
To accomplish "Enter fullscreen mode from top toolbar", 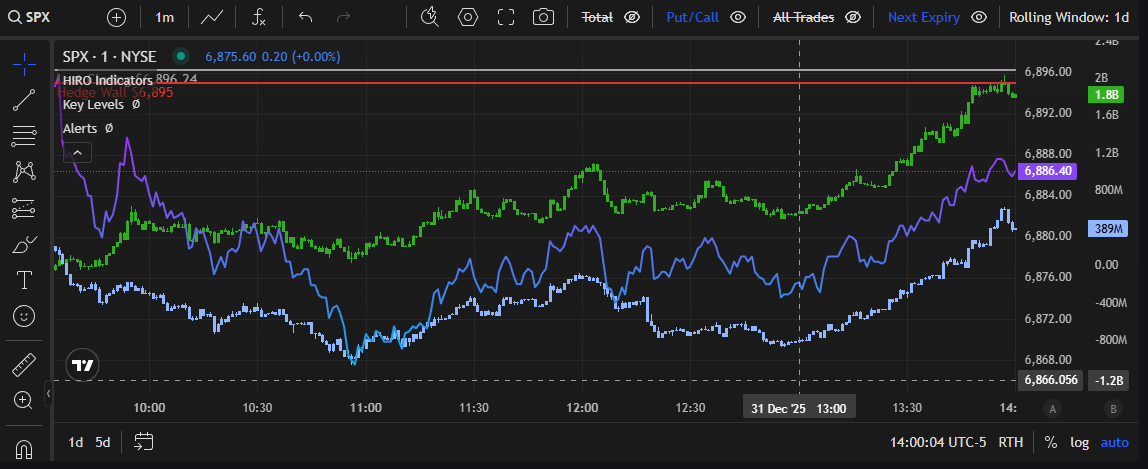I will click(x=505, y=17).
